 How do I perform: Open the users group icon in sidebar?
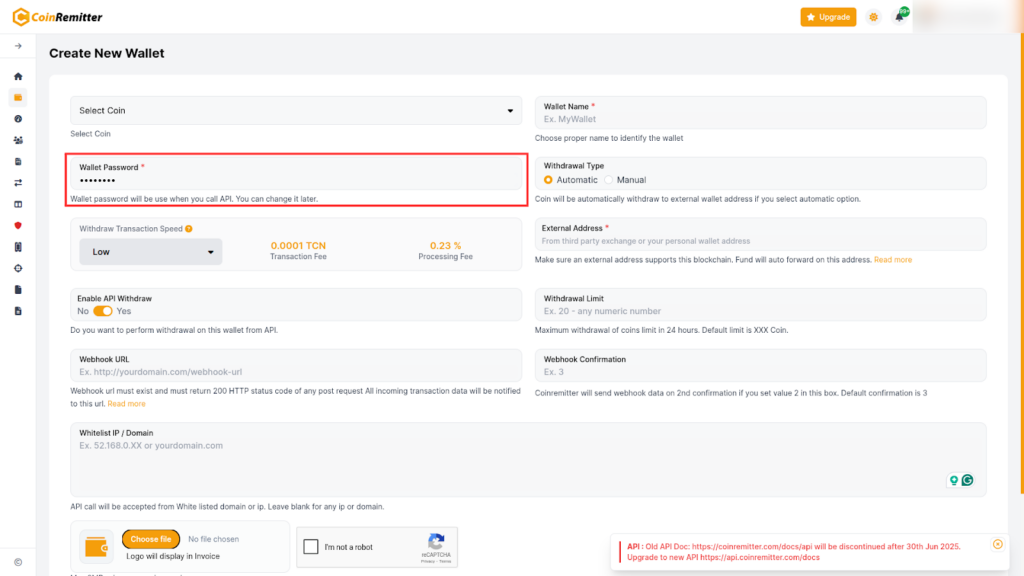click(18, 140)
